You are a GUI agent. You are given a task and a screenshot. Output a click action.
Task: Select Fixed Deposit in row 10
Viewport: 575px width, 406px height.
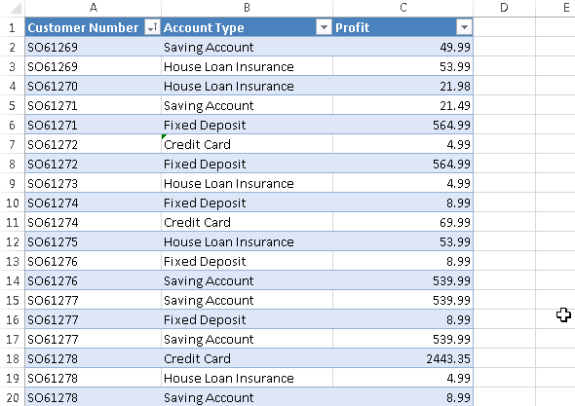point(247,202)
